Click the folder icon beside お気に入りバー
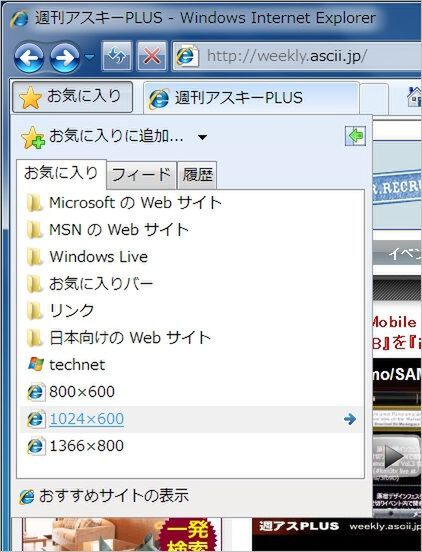This screenshot has width=422, height=552. pyautogui.click(x=35, y=284)
